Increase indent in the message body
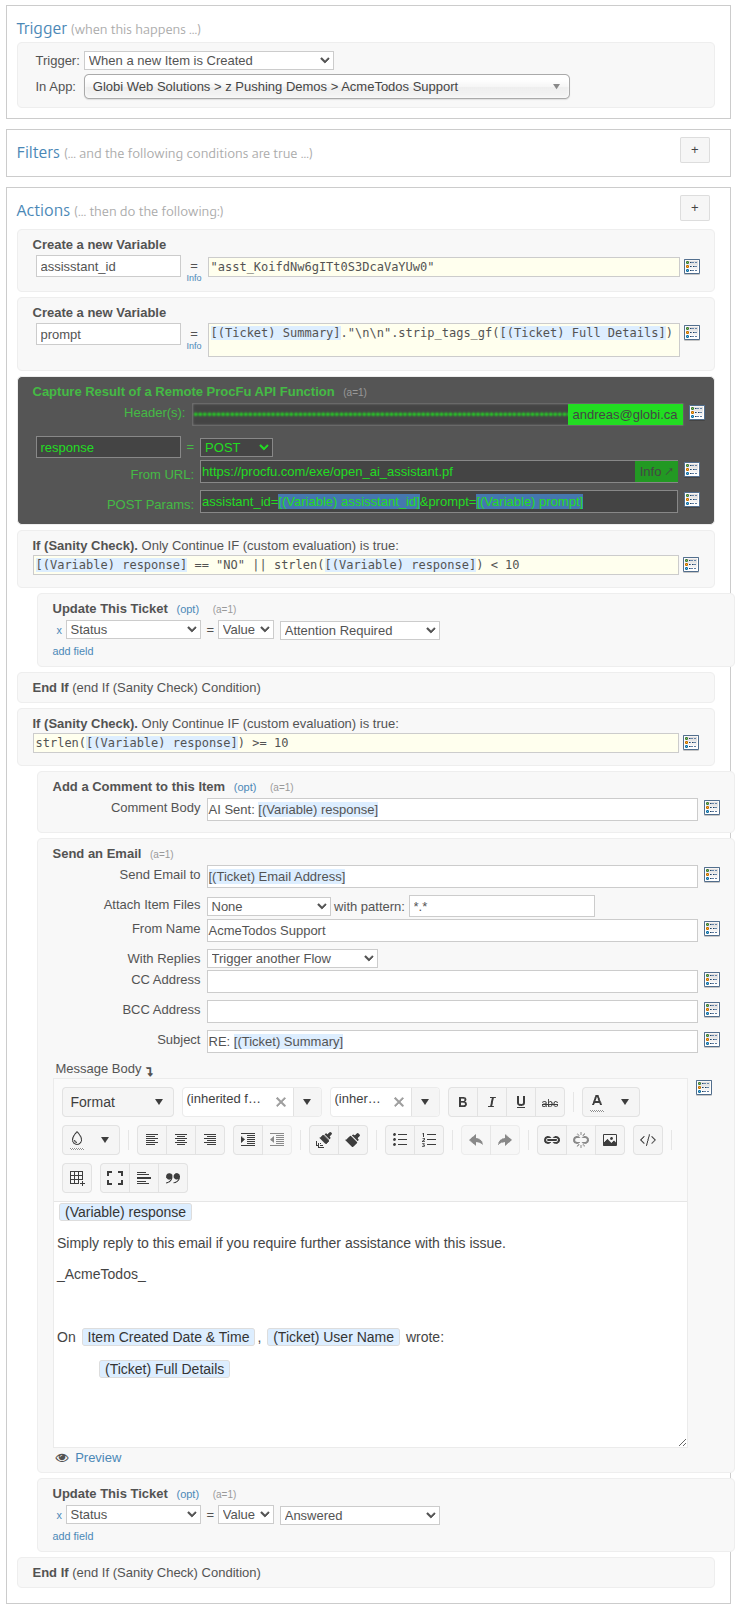The height and width of the screenshot is (1609, 739). click(248, 1140)
